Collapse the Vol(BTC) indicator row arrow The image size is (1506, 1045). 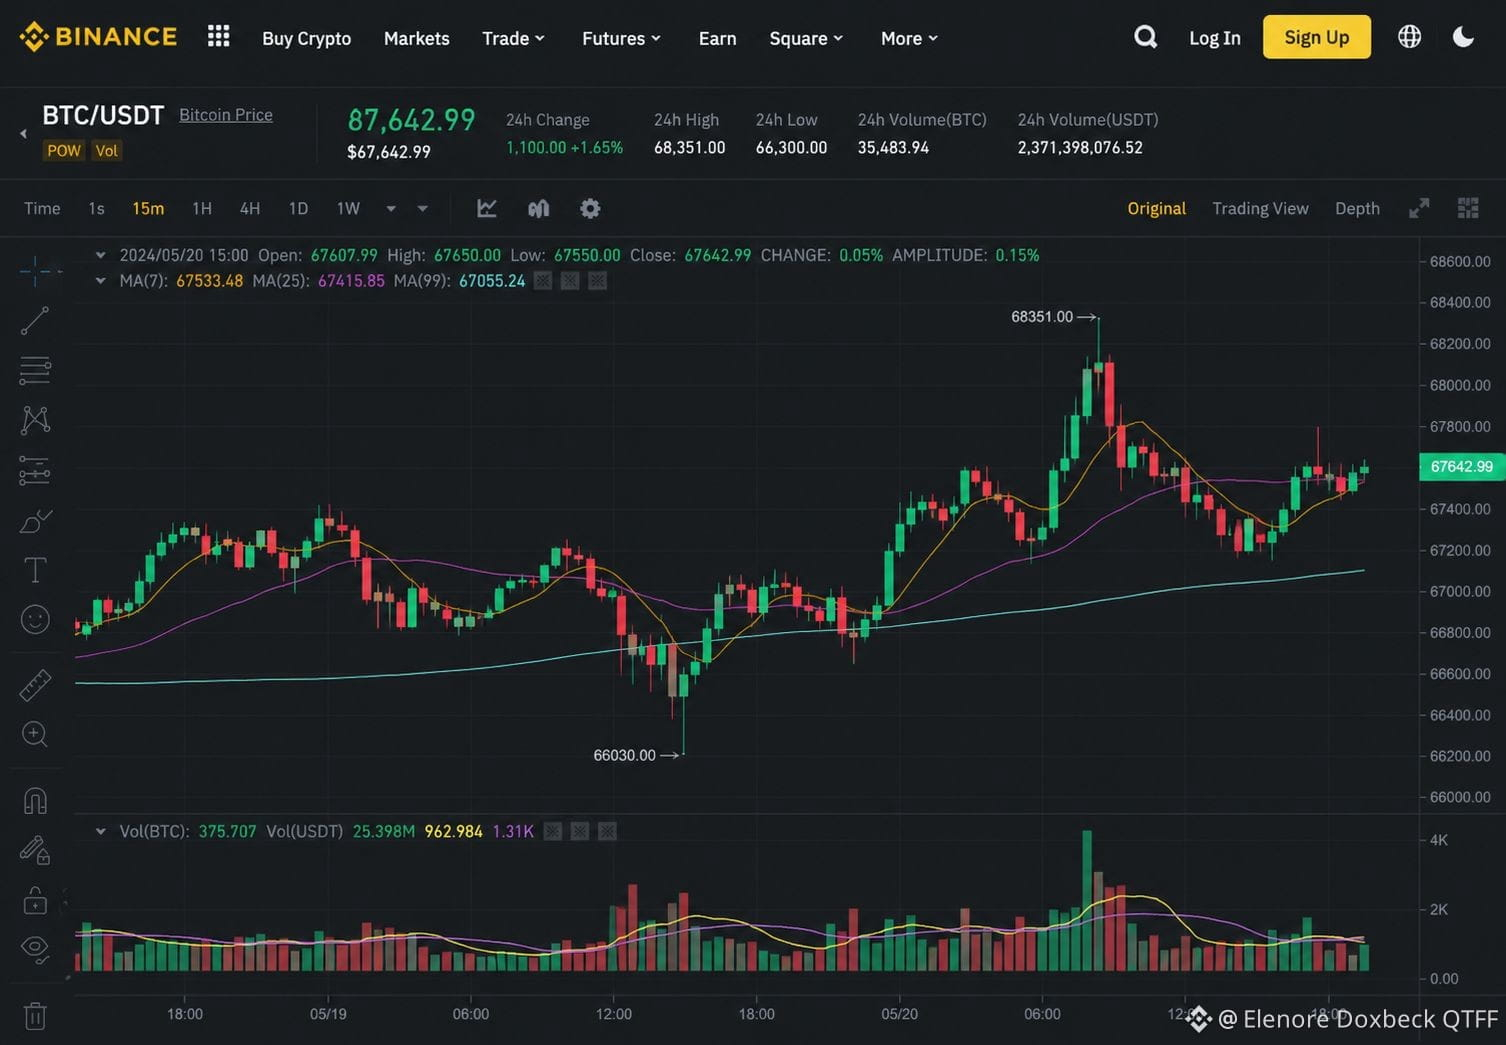pyautogui.click(x=100, y=831)
